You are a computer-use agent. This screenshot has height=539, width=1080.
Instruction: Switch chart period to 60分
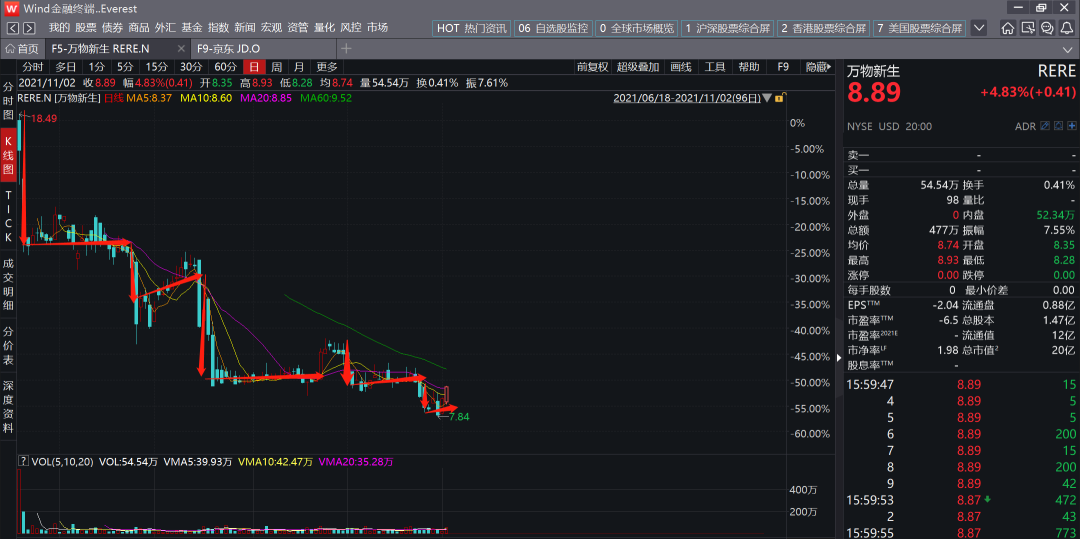point(226,67)
